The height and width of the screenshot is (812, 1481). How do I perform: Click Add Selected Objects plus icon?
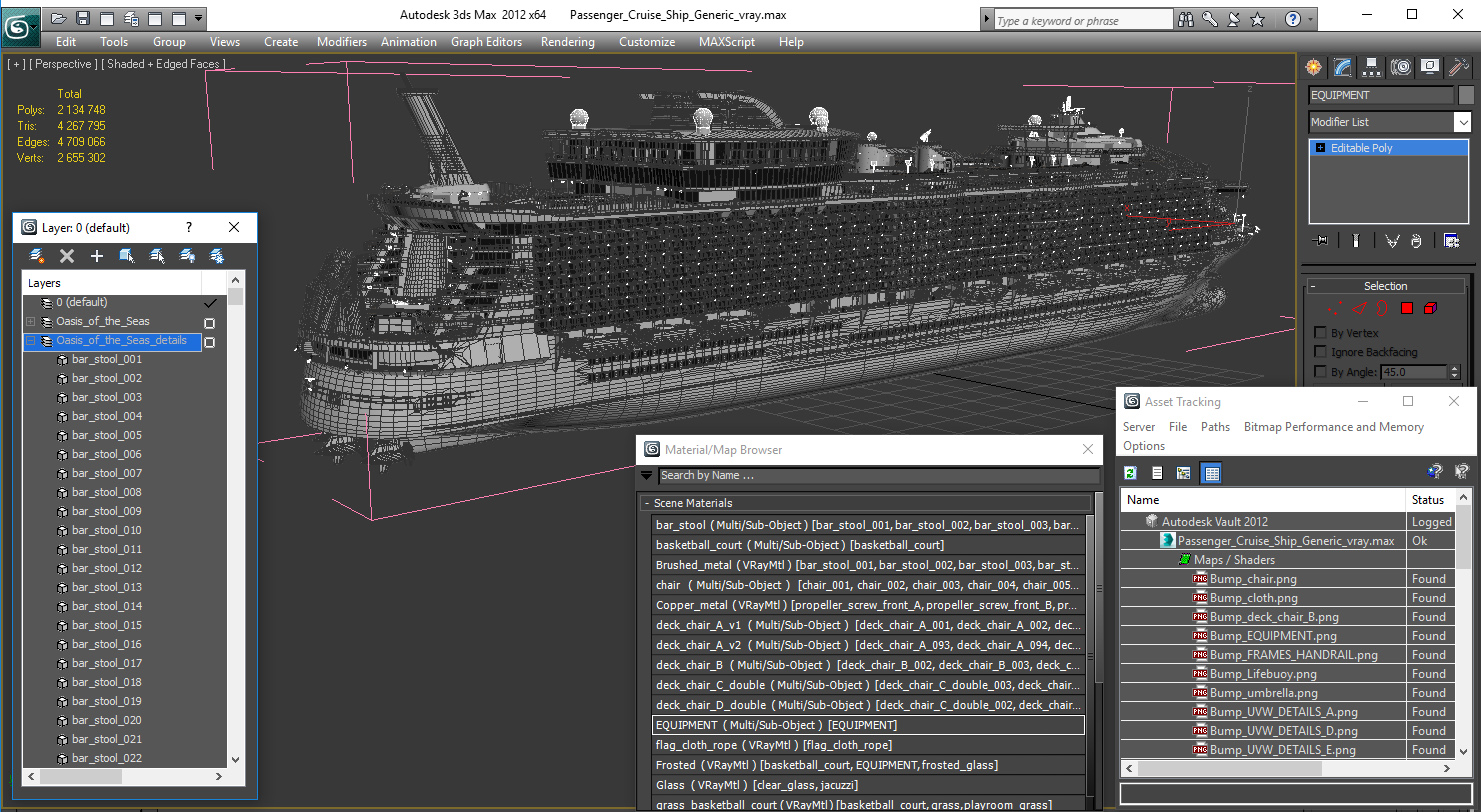97,256
